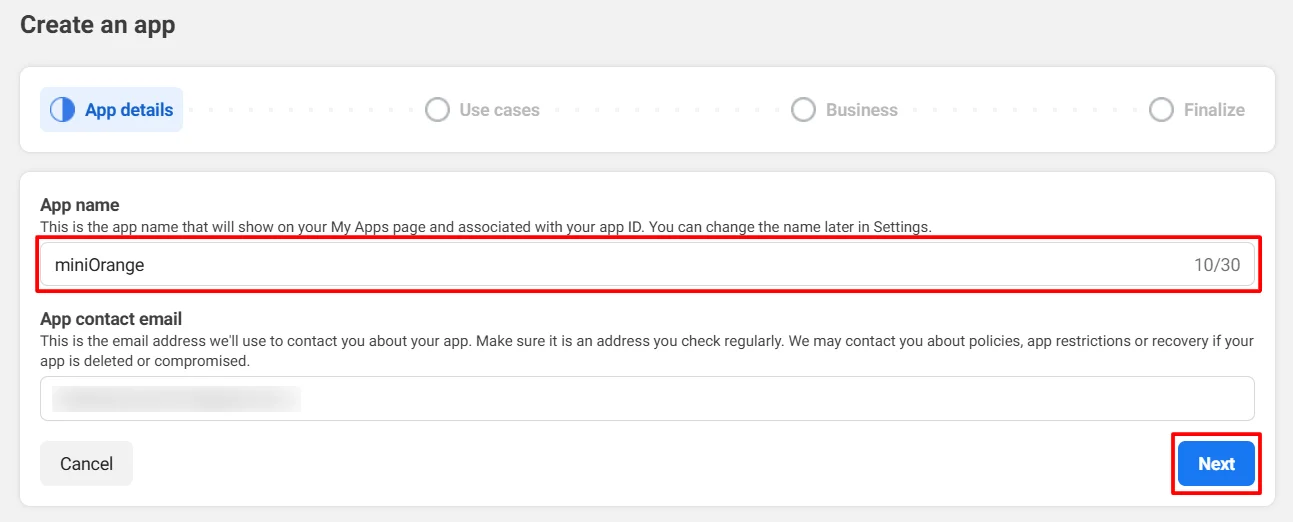Click the Business step circle icon
1293x522 pixels.
click(x=803, y=110)
